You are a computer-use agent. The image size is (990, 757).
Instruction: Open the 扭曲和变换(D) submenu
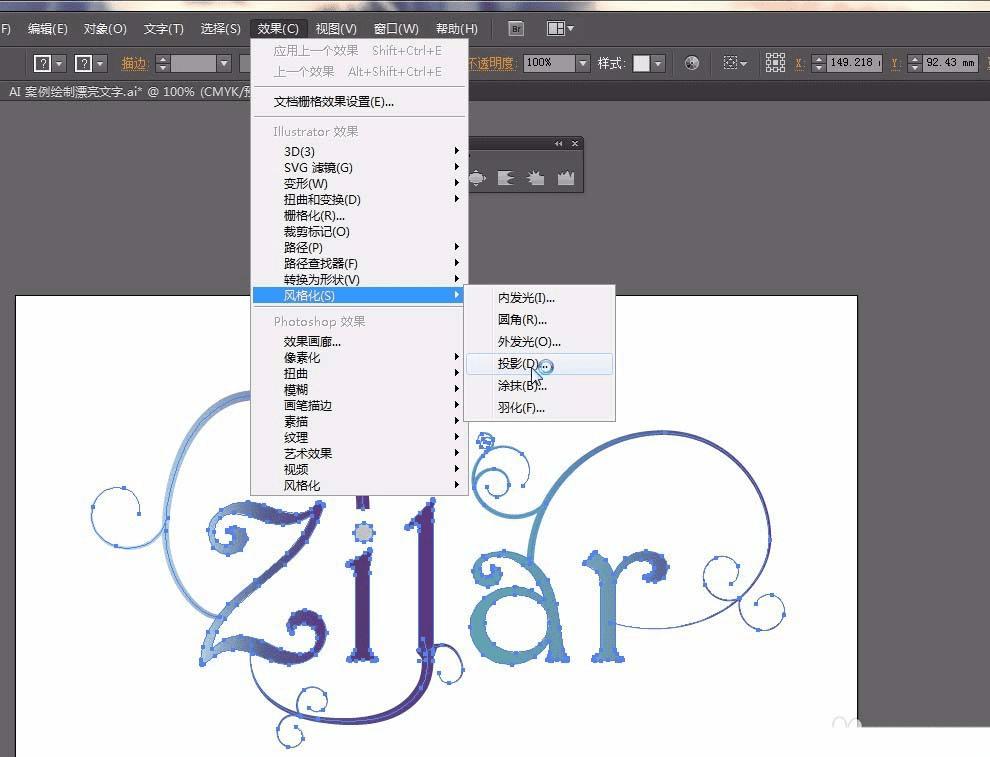[359, 200]
